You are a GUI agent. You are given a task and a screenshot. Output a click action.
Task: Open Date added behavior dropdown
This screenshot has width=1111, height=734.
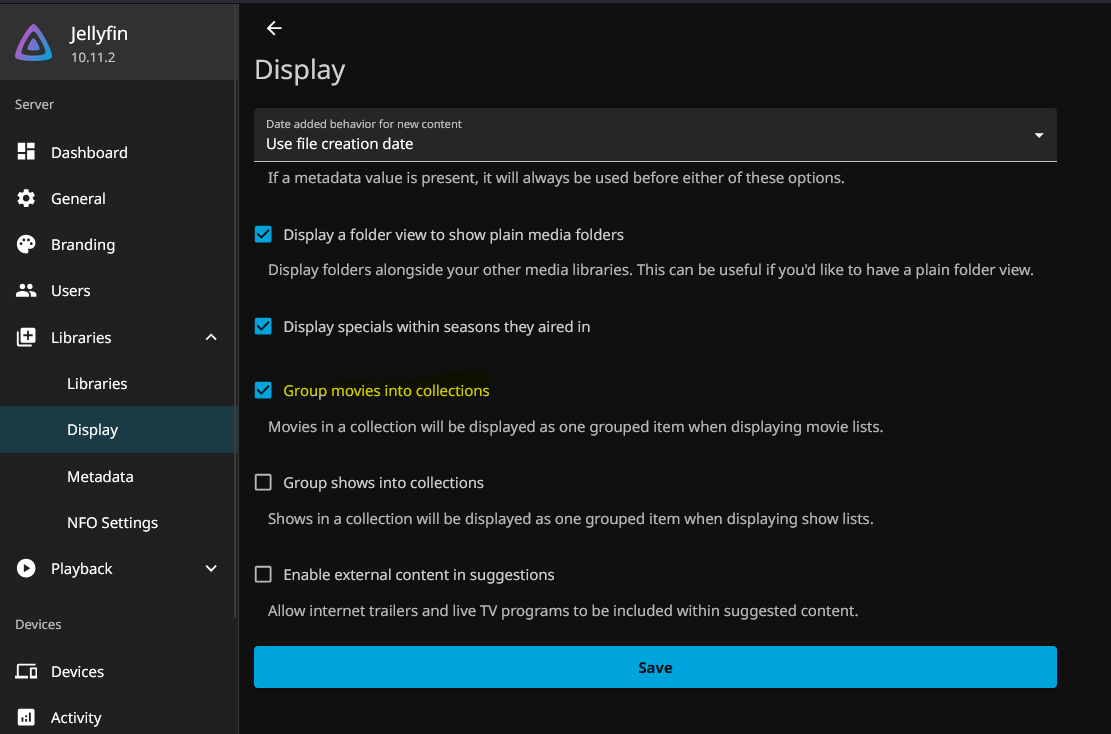pyautogui.click(x=655, y=135)
